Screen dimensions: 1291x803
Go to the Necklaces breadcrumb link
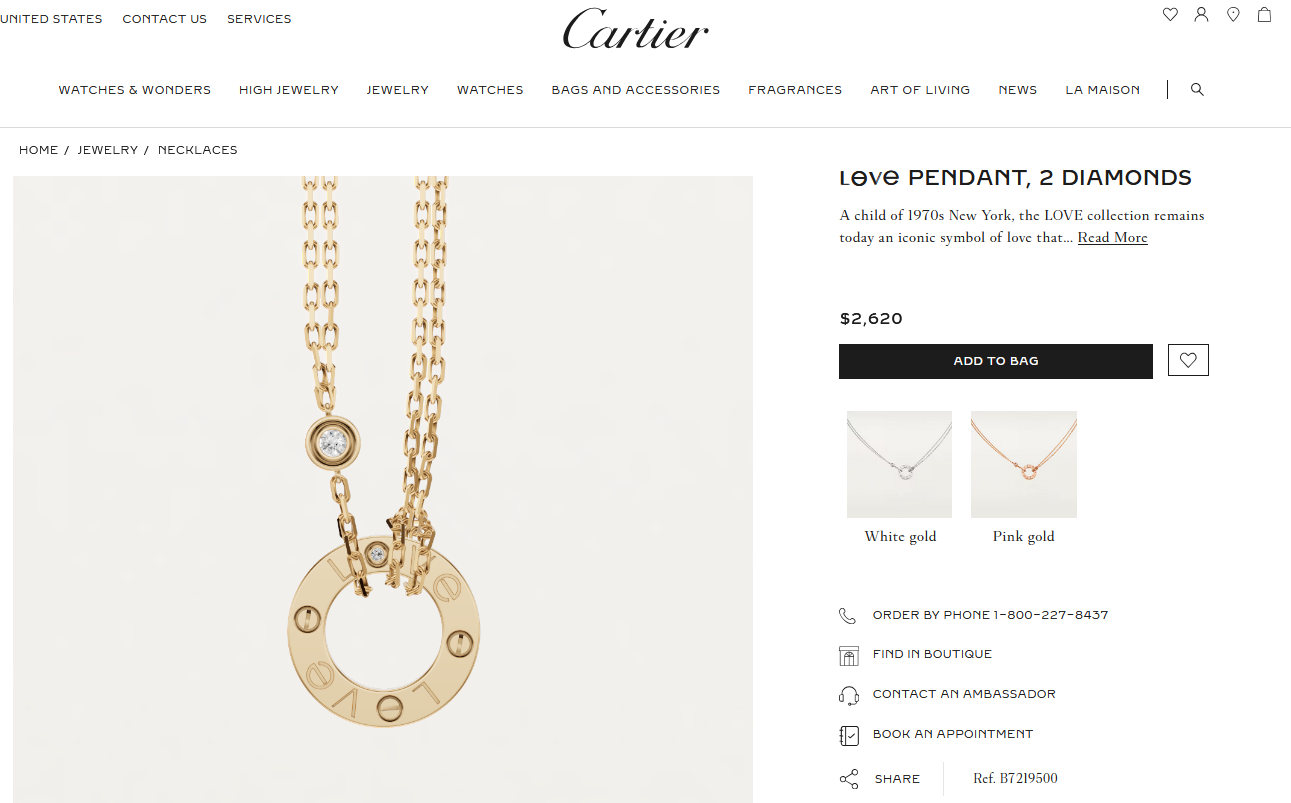click(x=198, y=150)
